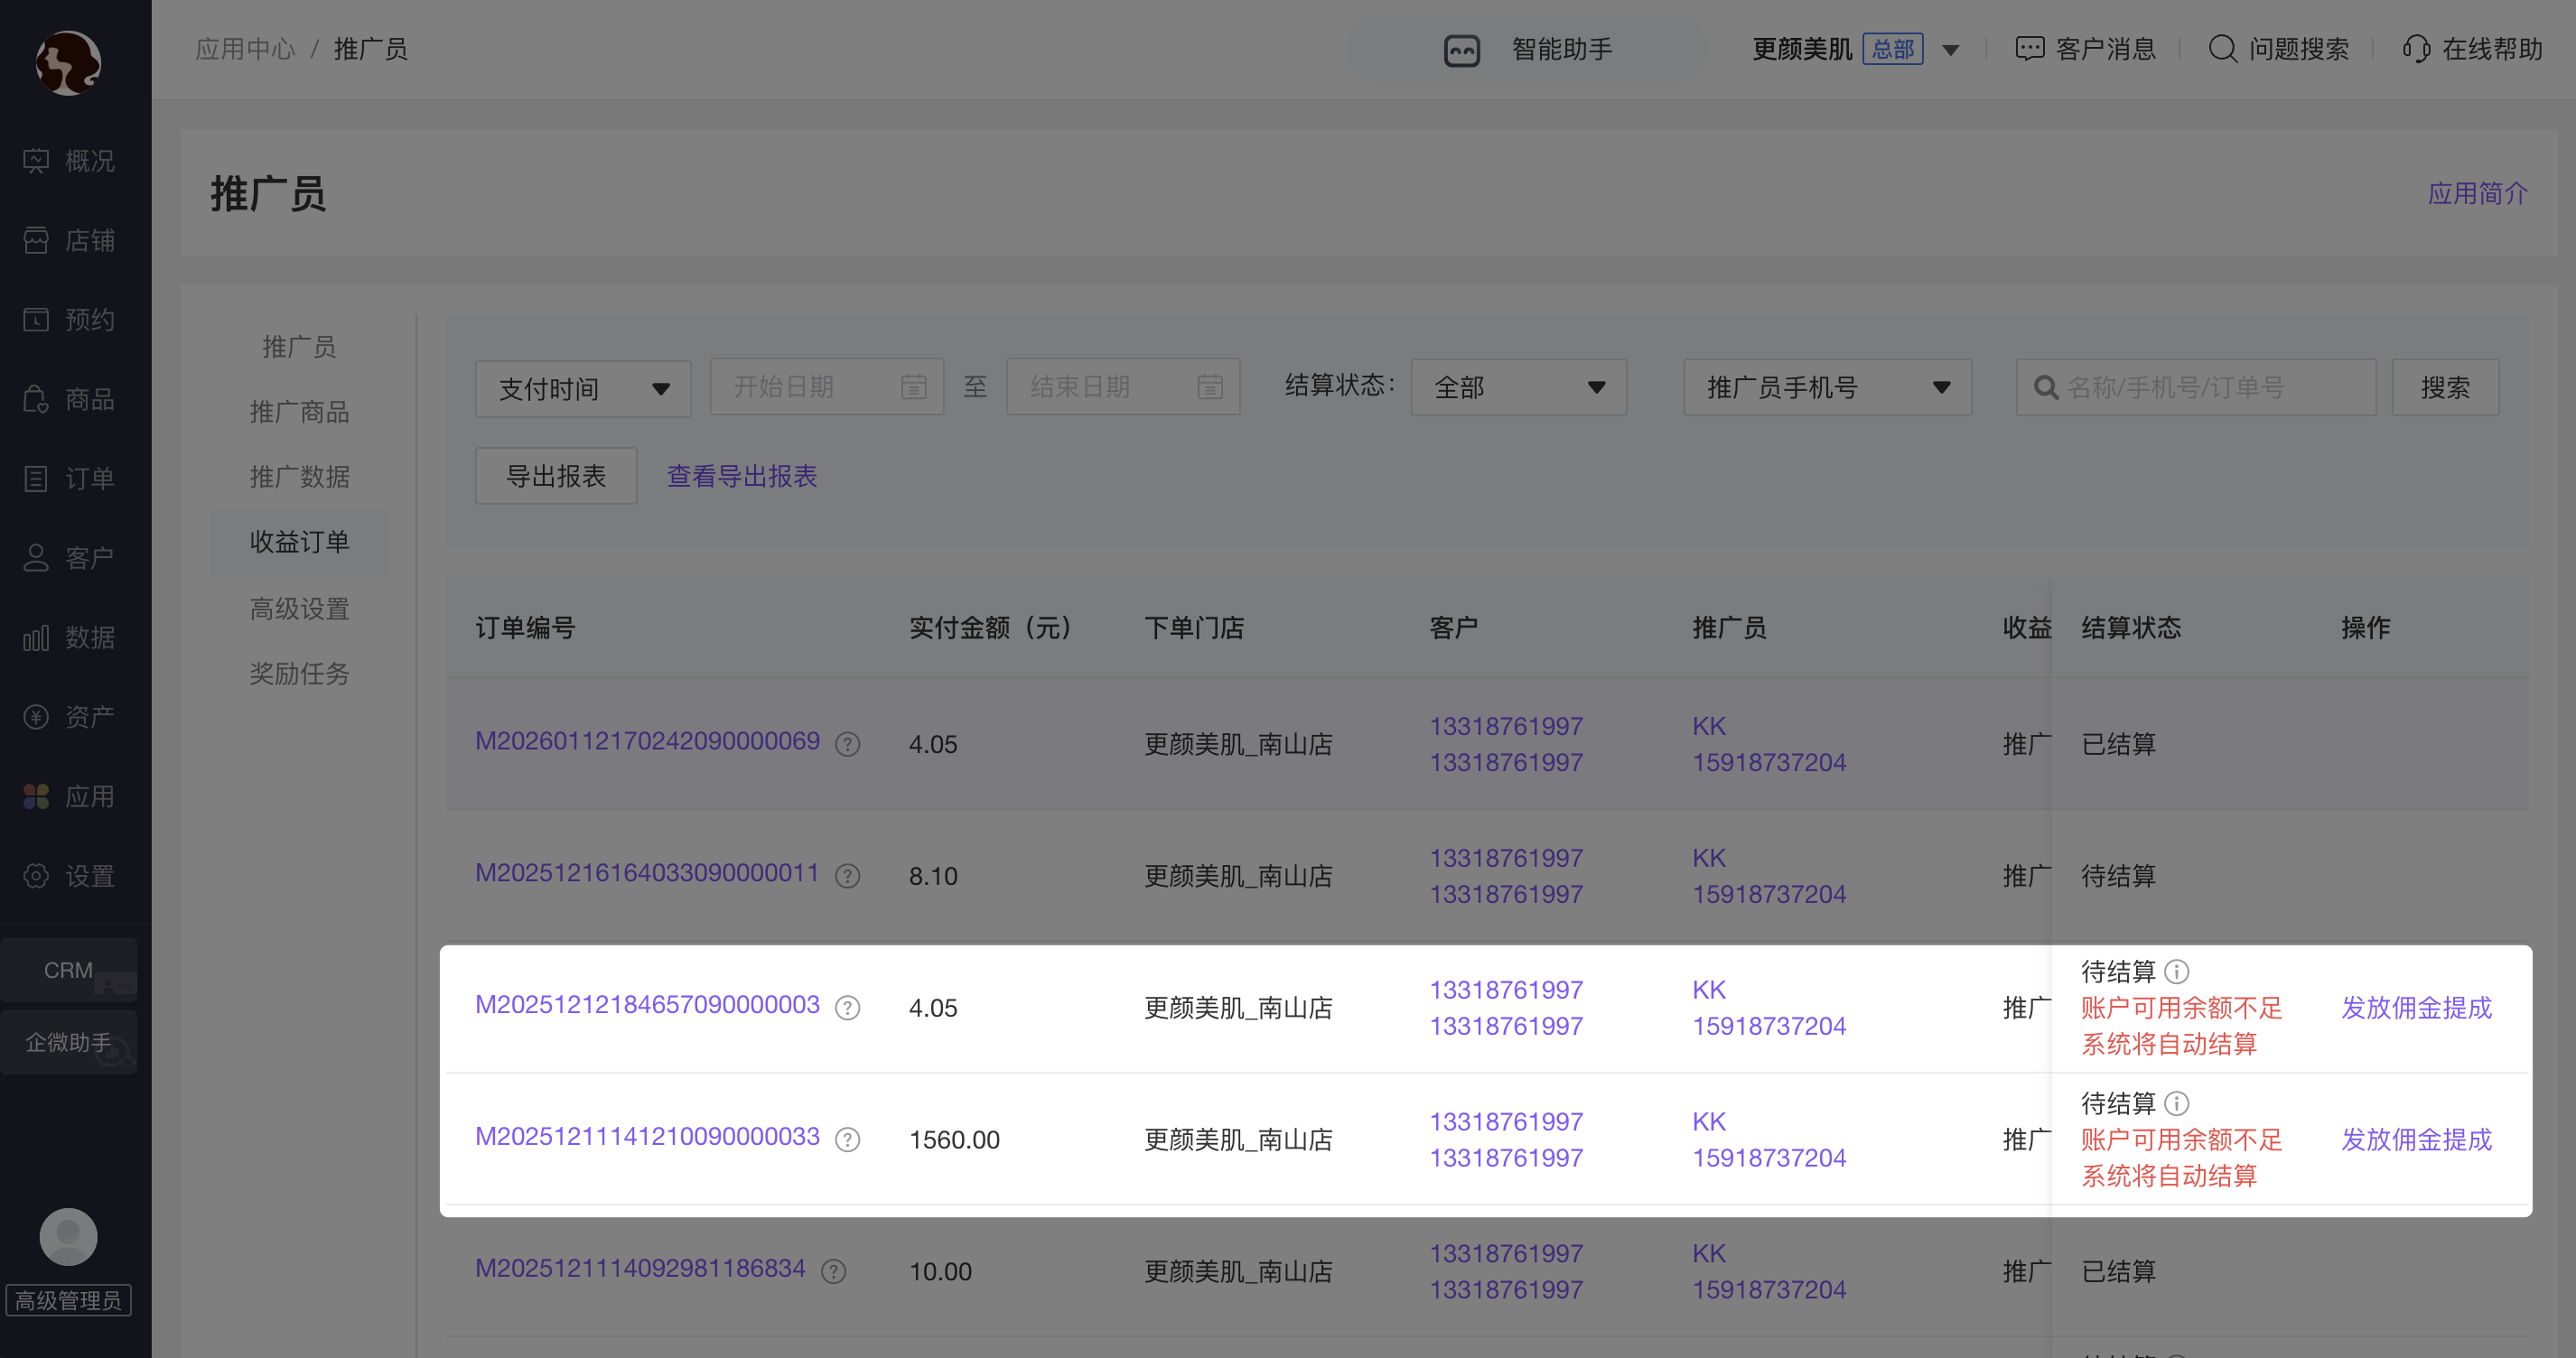Image resolution: width=2576 pixels, height=1358 pixels.
Task: Open 高级设置 in side menu
Action: click(299, 609)
